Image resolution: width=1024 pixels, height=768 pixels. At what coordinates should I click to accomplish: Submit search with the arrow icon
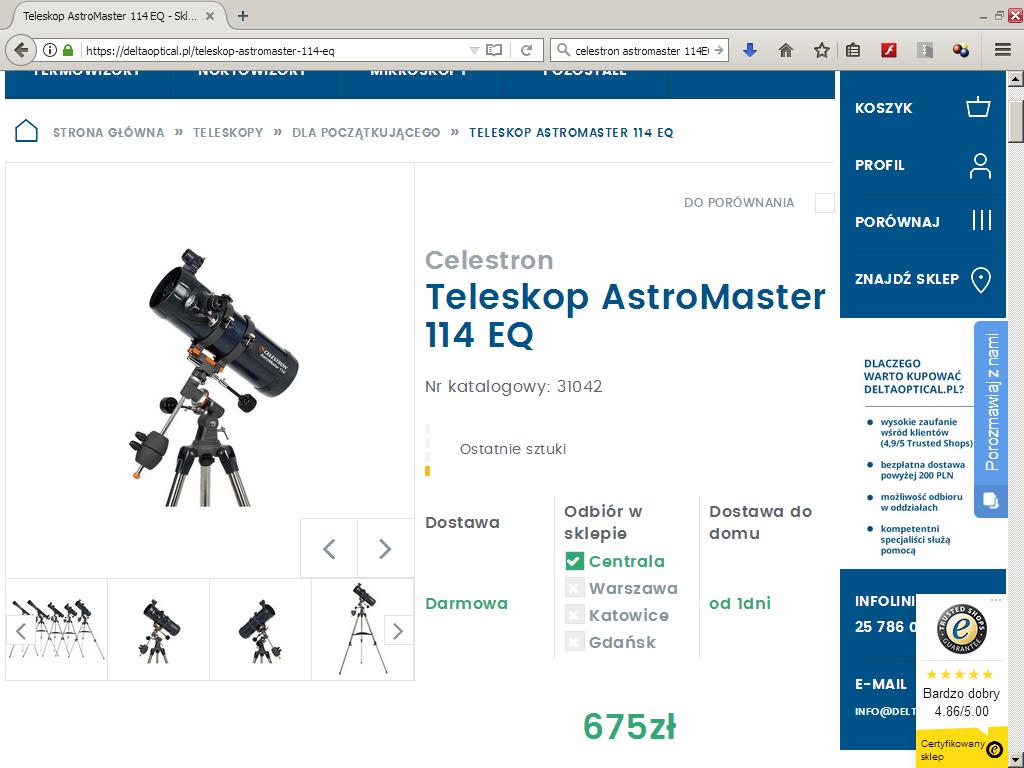click(x=718, y=50)
